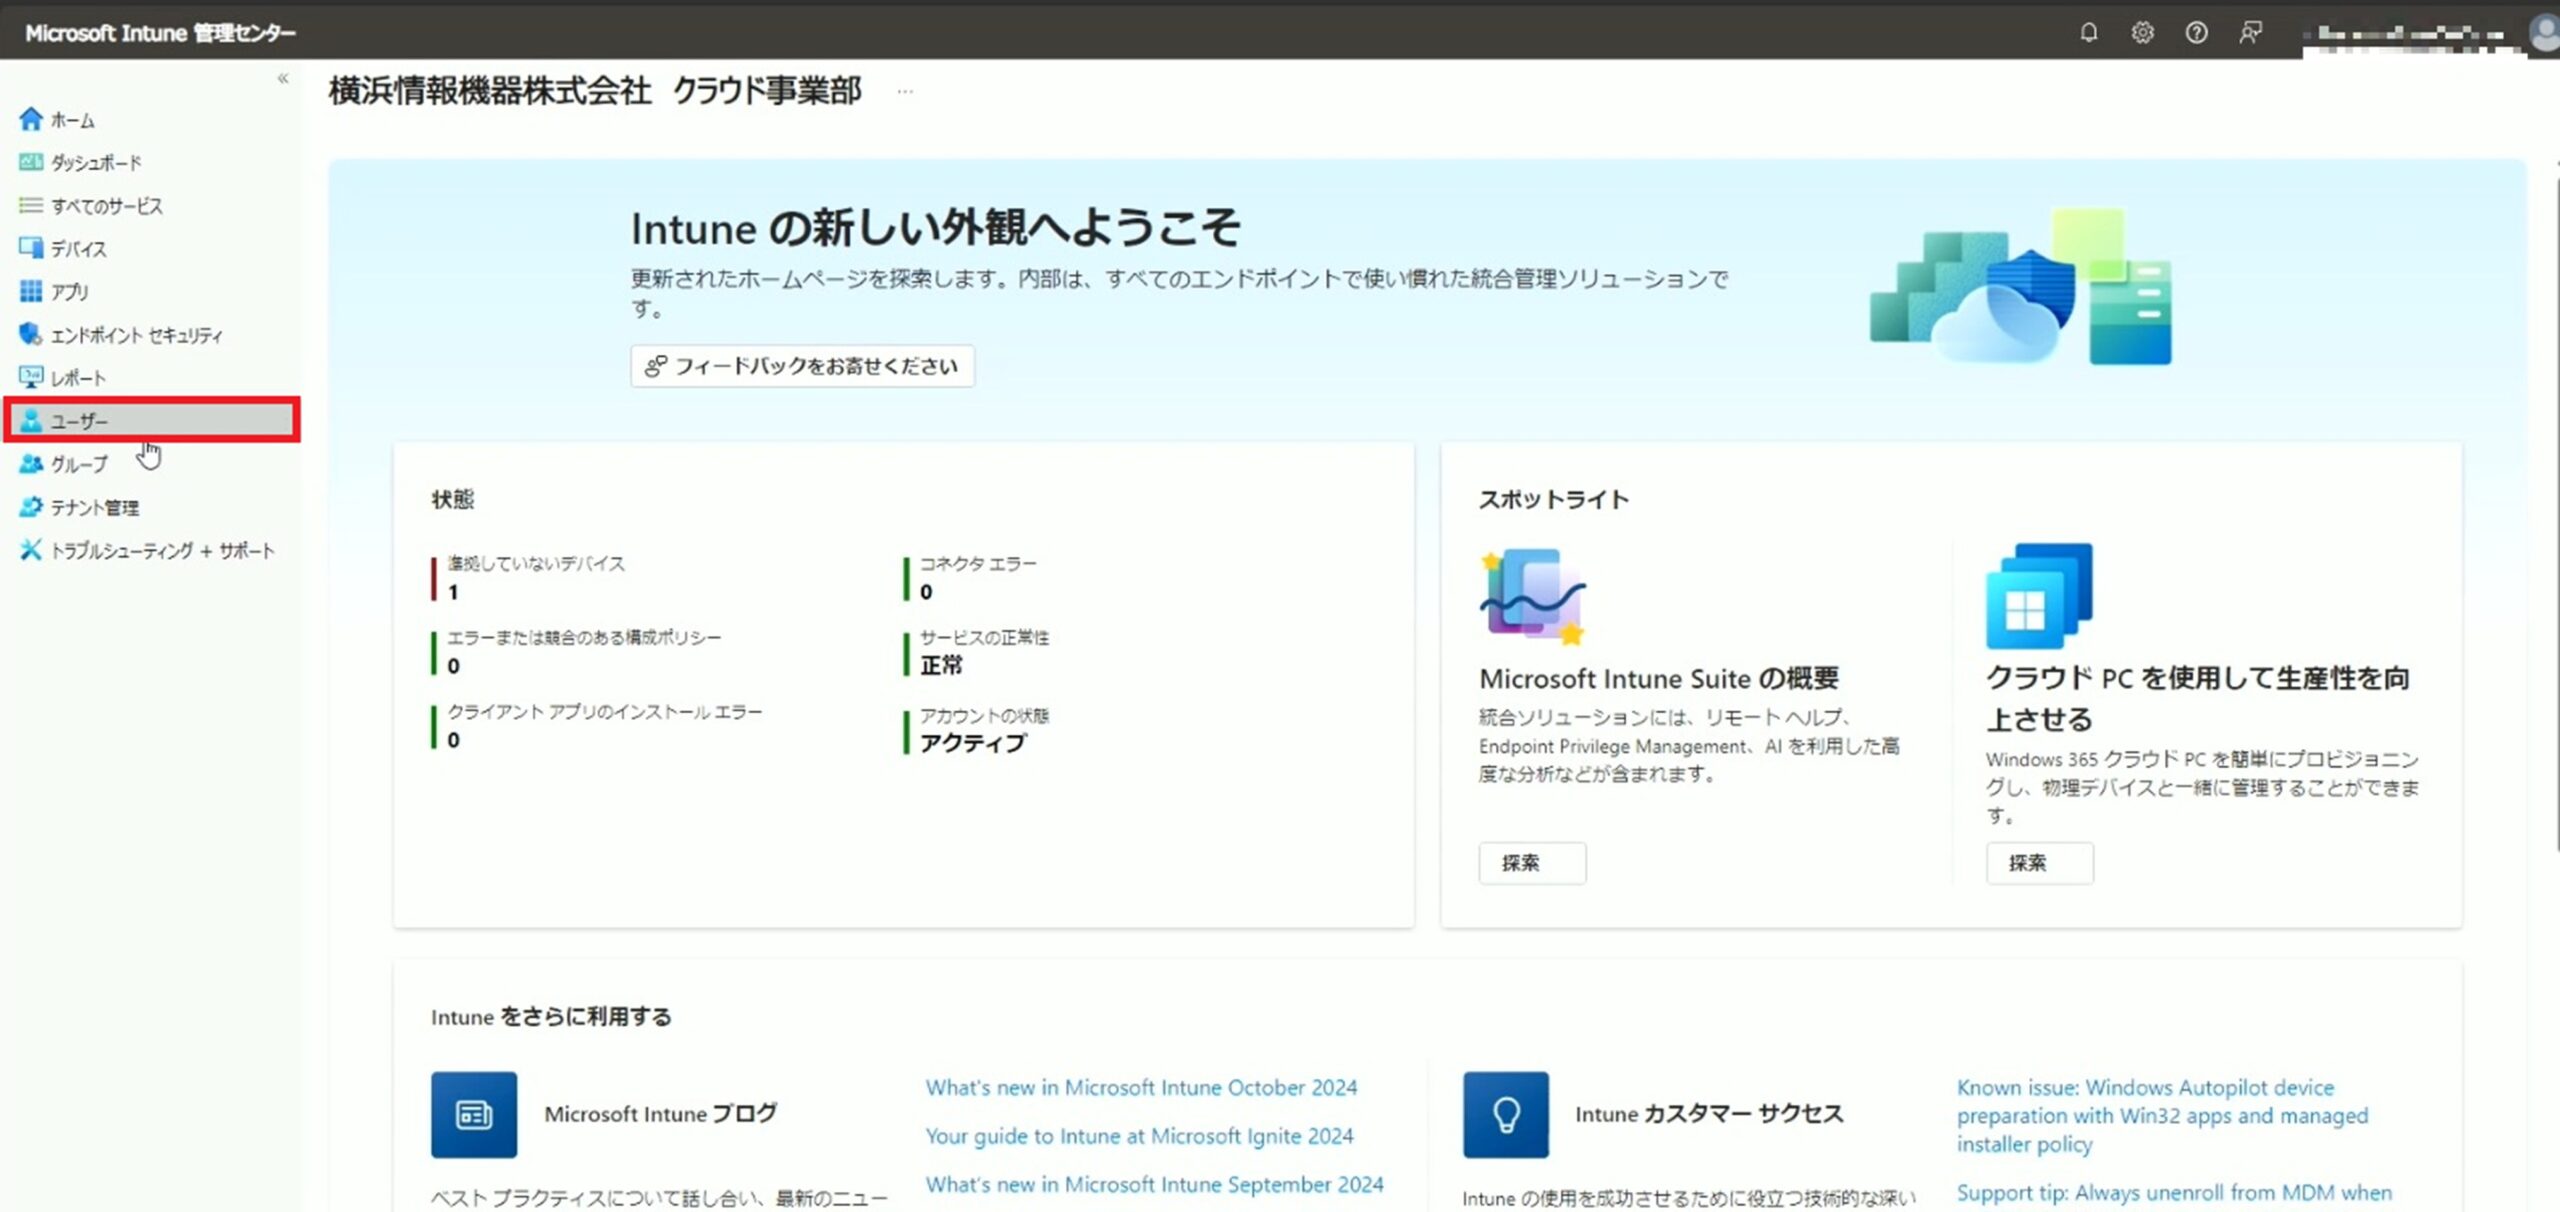Click フィードバックをお寄せください button
Screen dimensions: 2560x1212
click(x=802, y=366)
